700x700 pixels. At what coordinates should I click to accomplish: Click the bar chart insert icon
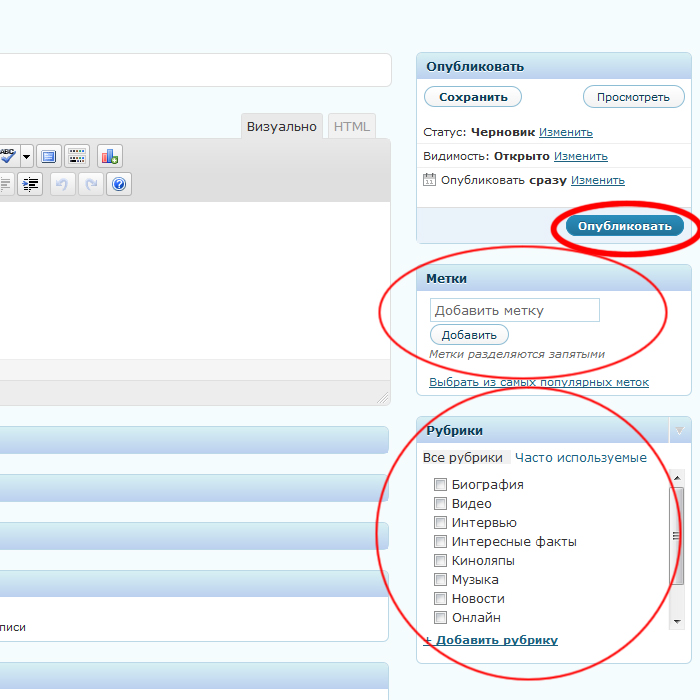click(109, 156)
